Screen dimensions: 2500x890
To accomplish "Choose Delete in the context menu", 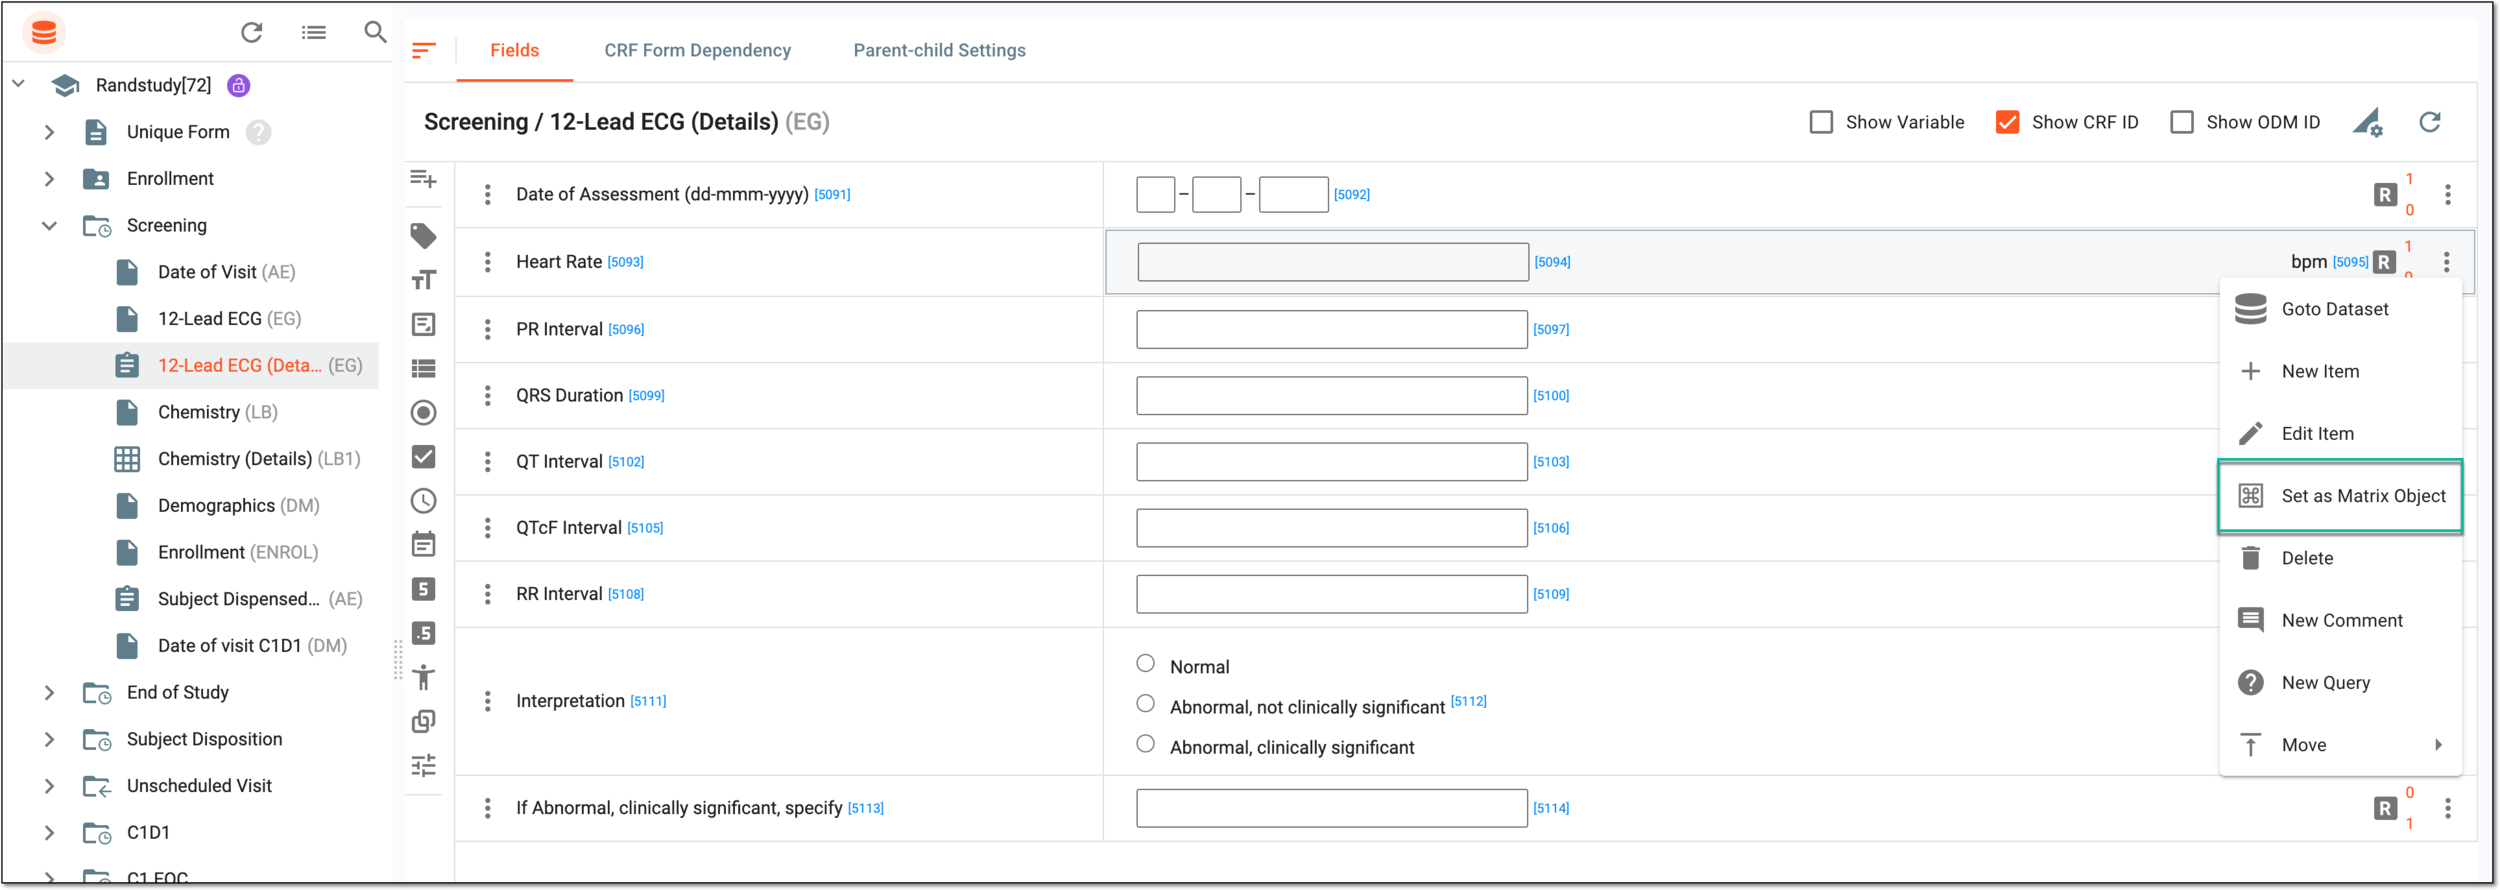I will pyautogui.click(x=2340, y=558).
